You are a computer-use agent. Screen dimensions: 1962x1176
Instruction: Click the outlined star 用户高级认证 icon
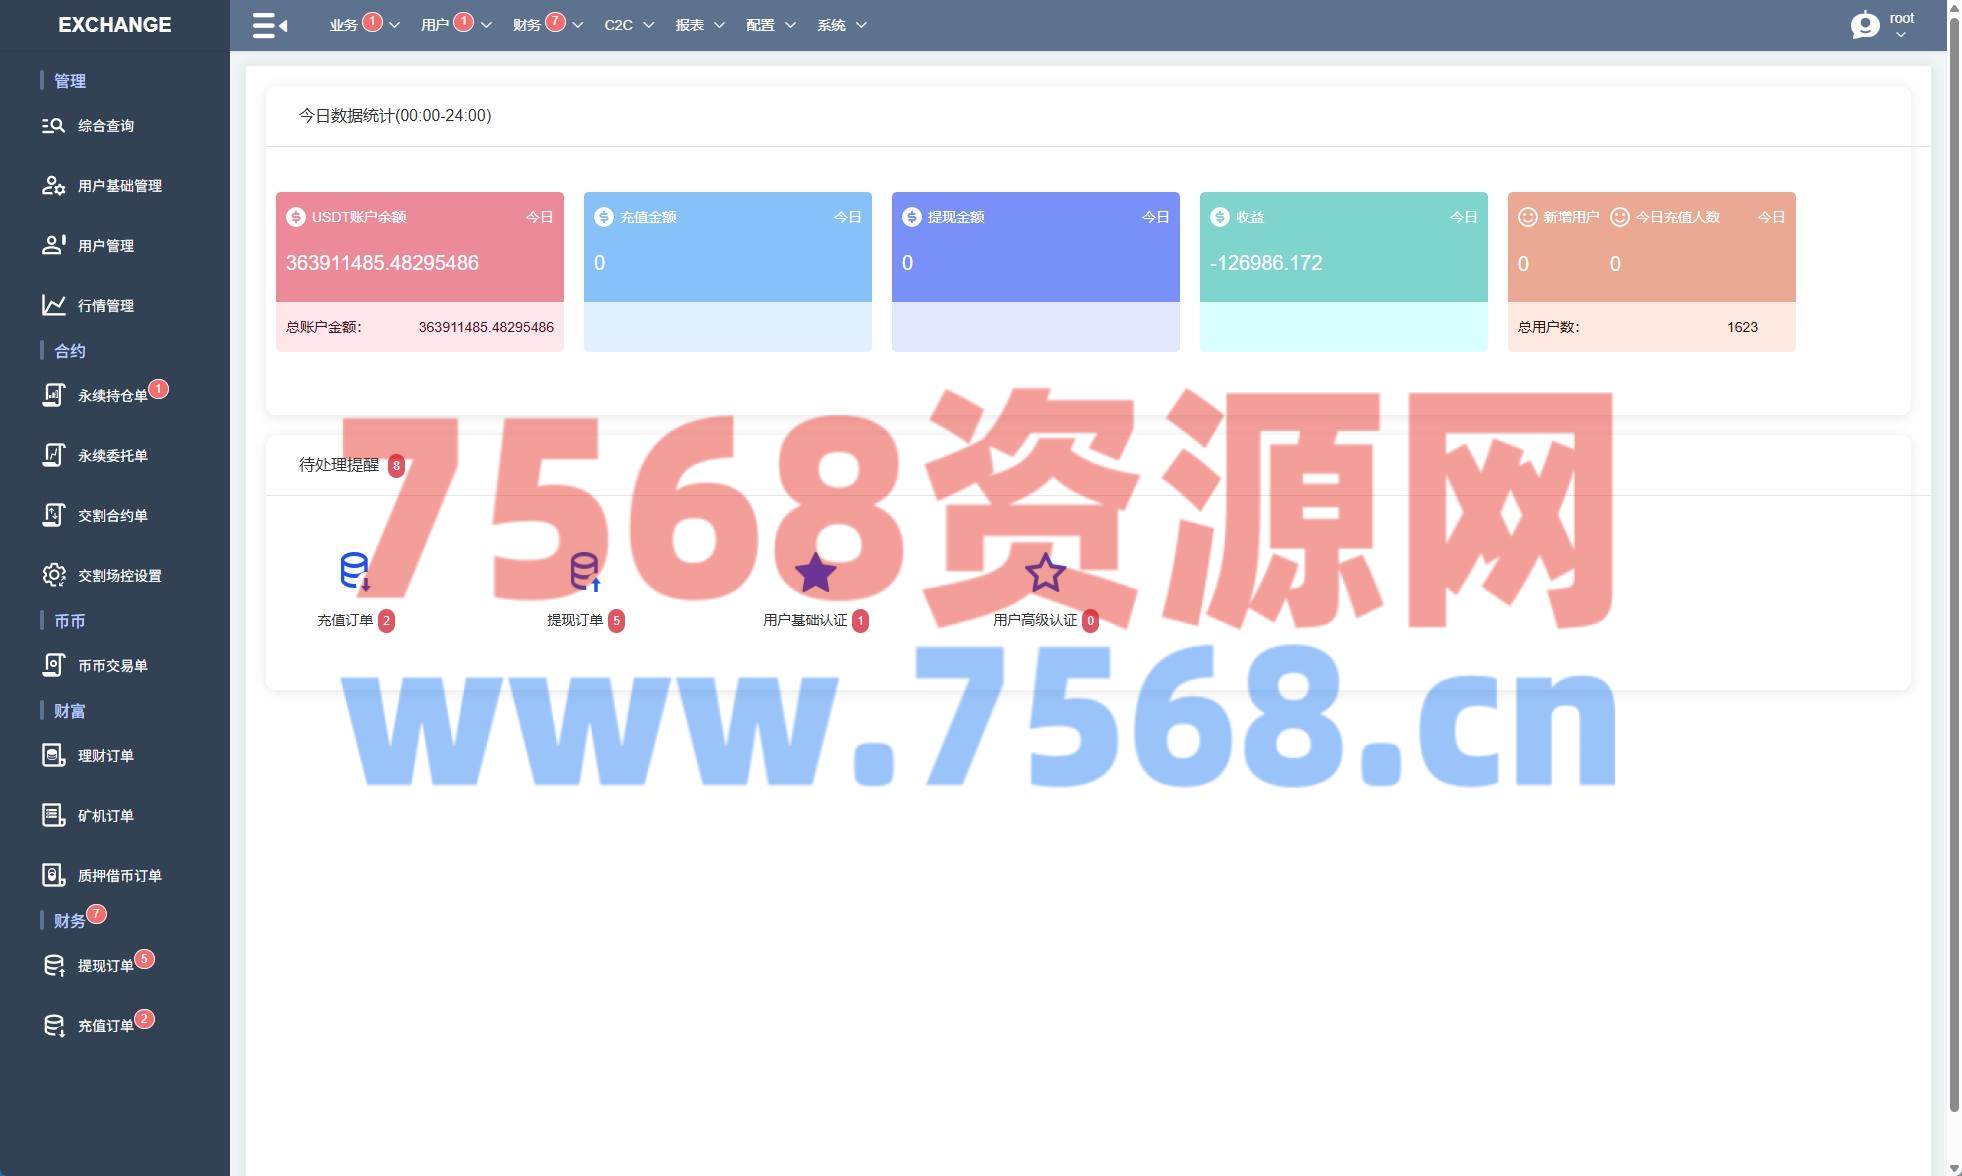(x=1045, y=573)
